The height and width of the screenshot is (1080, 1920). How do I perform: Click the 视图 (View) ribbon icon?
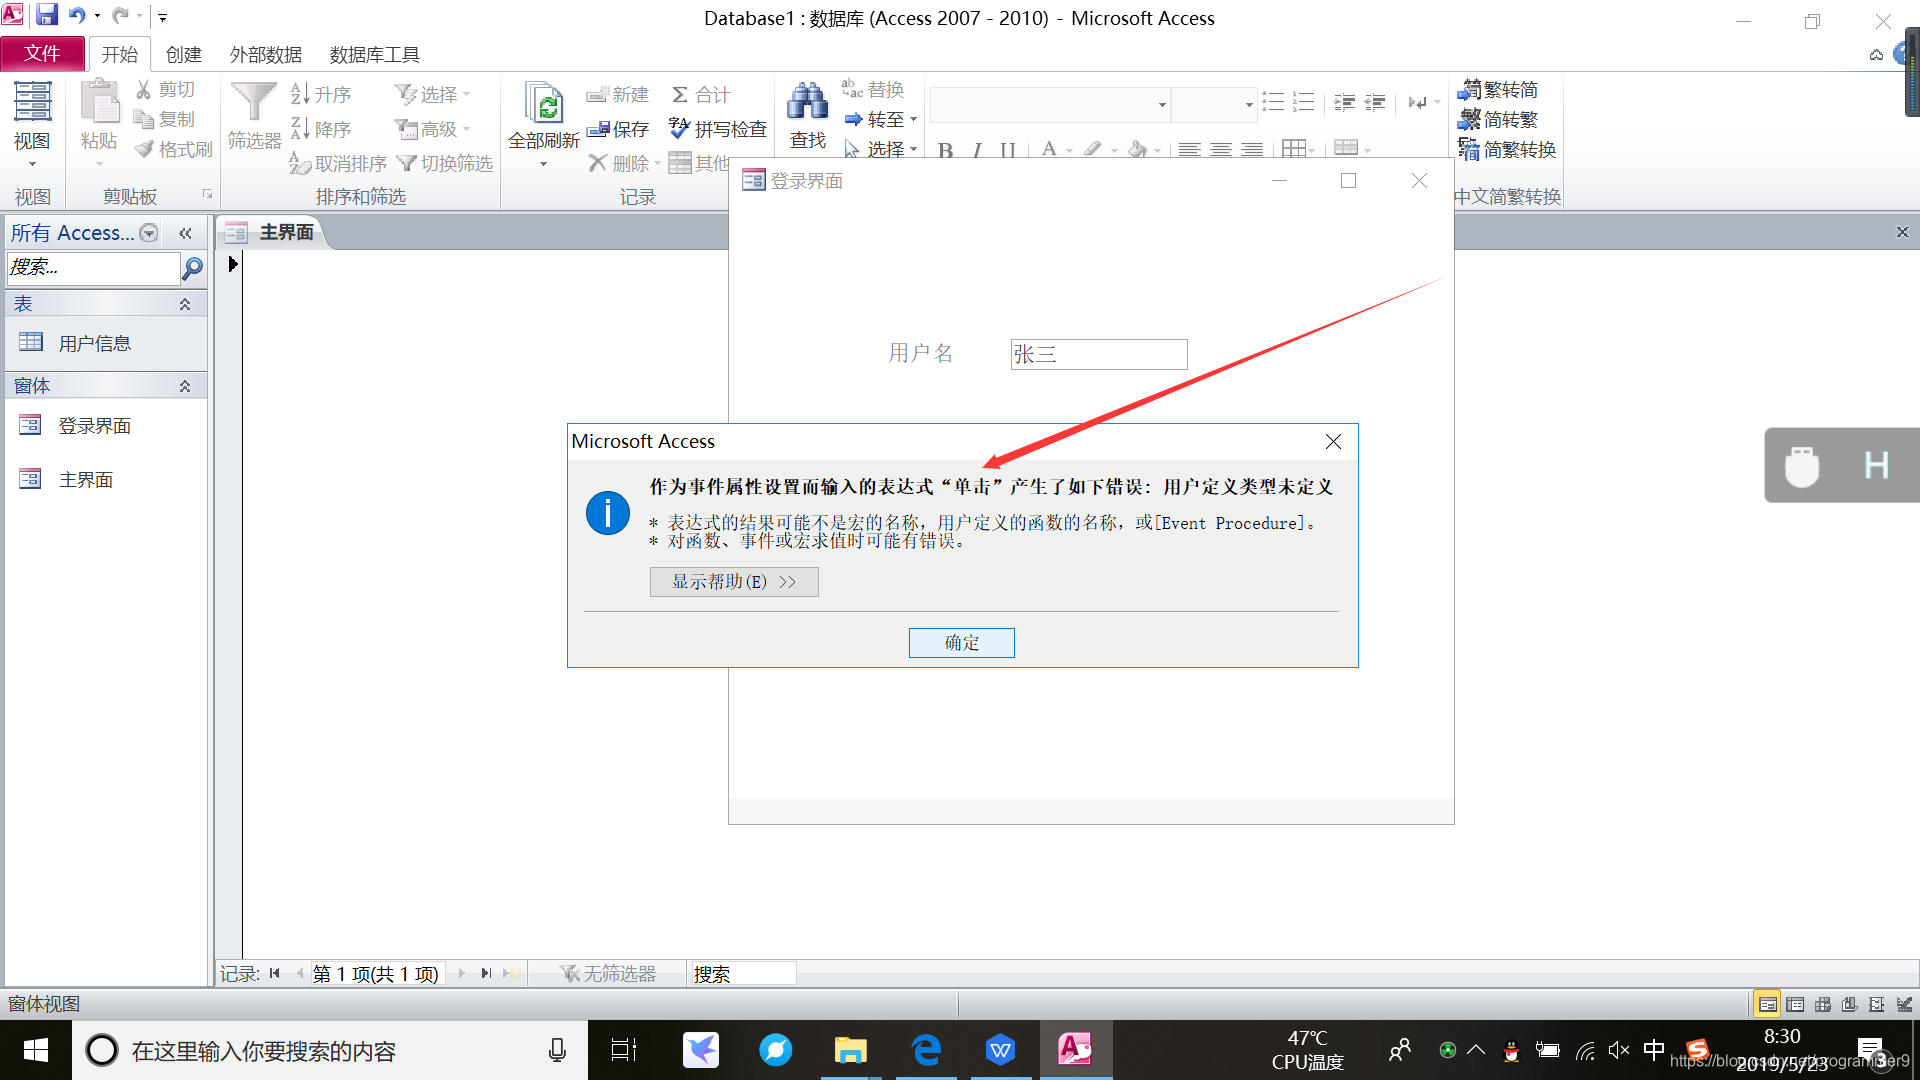click(32, 103)
